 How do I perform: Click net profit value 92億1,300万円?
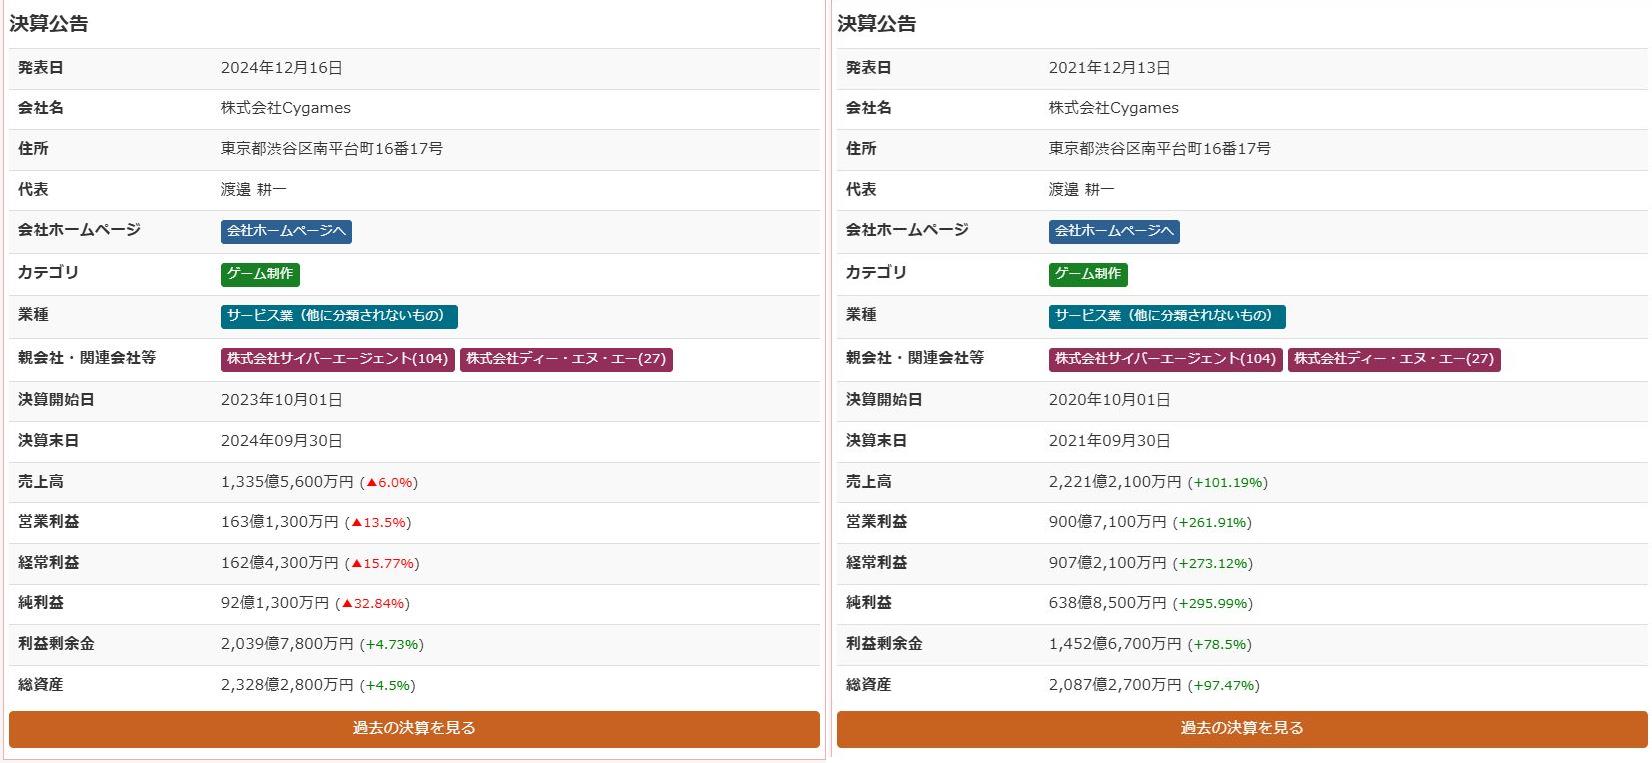click(275, 603)
